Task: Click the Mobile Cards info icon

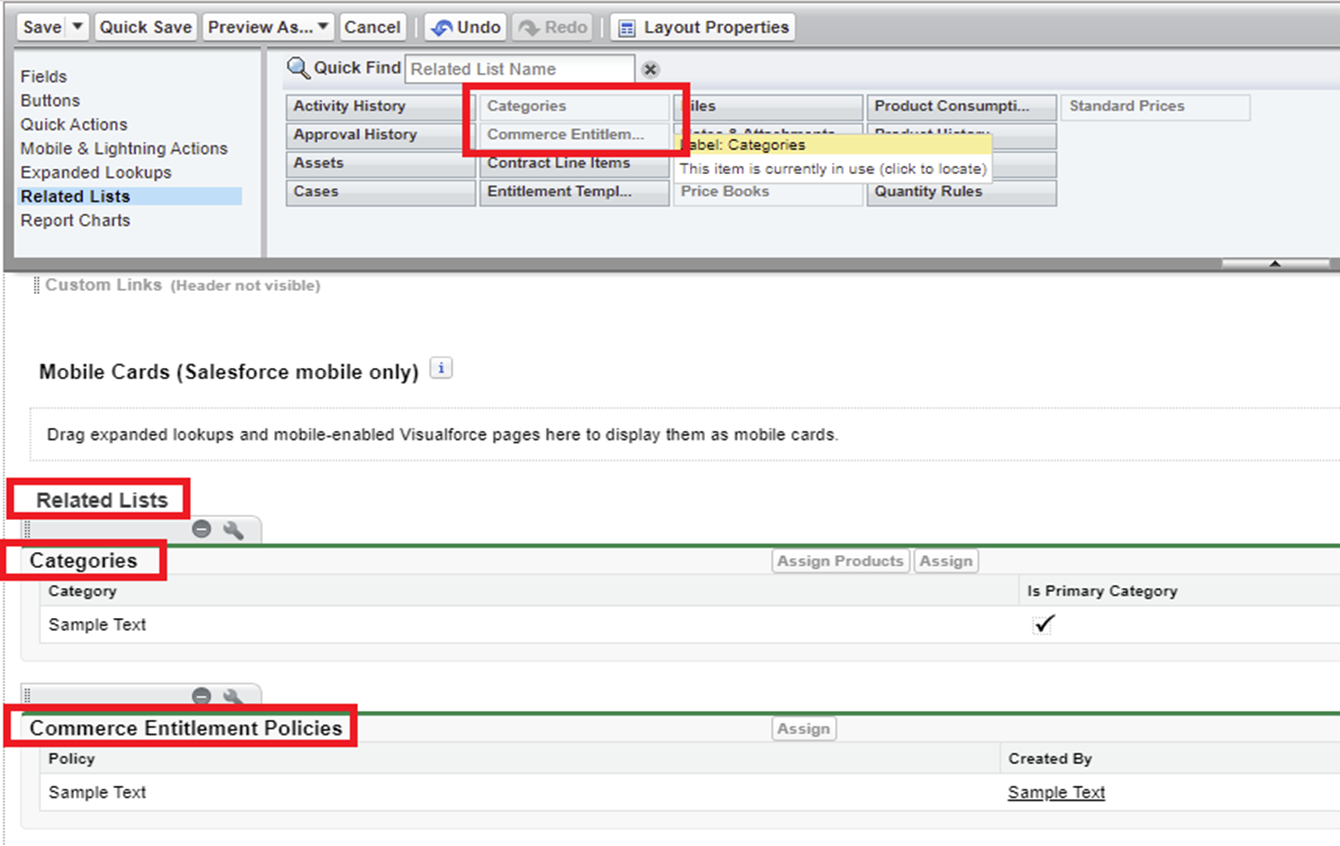Action: point(441,368)
